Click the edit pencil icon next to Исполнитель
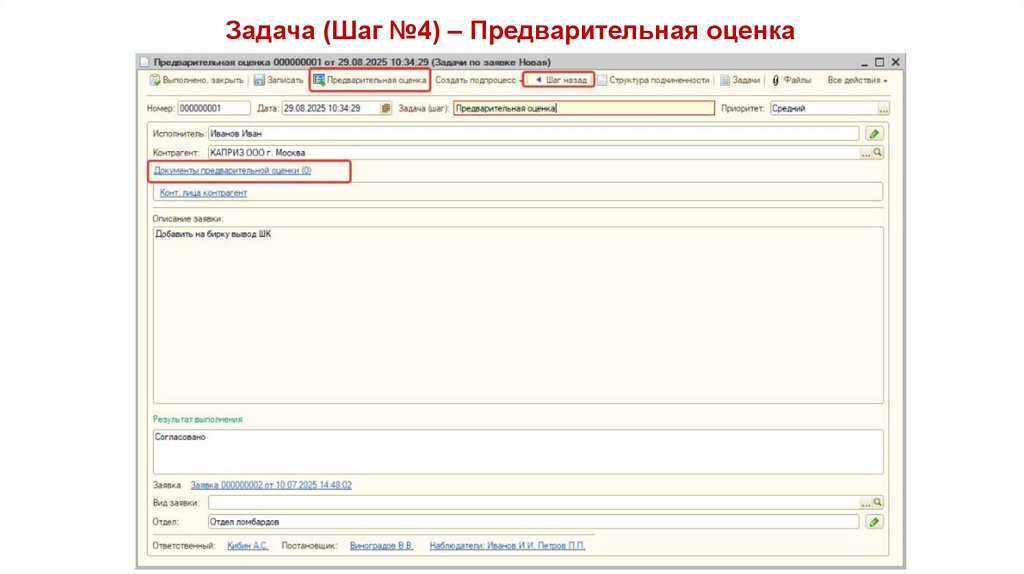This screenshot has width=1024, height=574. (874, 134)
